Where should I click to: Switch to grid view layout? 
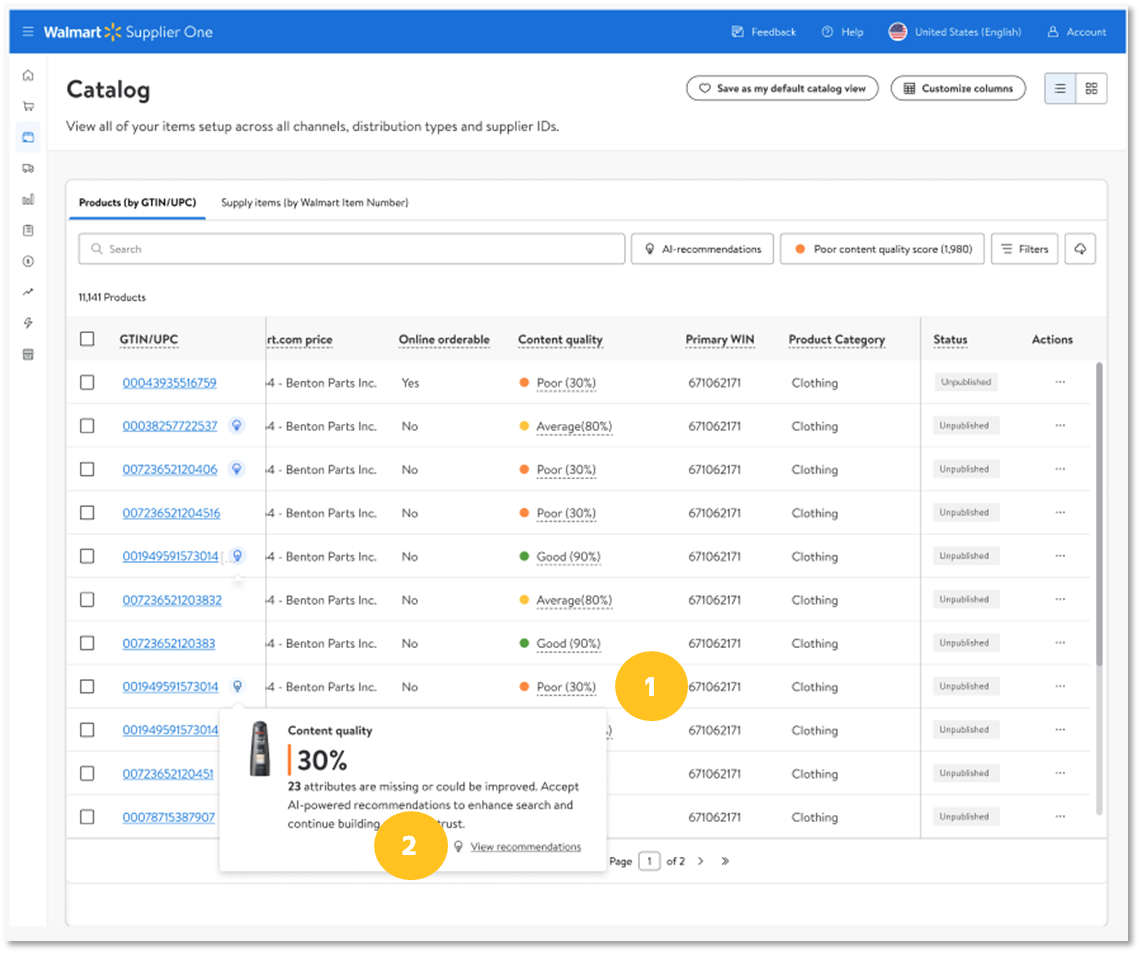(x=1091, y=88)
